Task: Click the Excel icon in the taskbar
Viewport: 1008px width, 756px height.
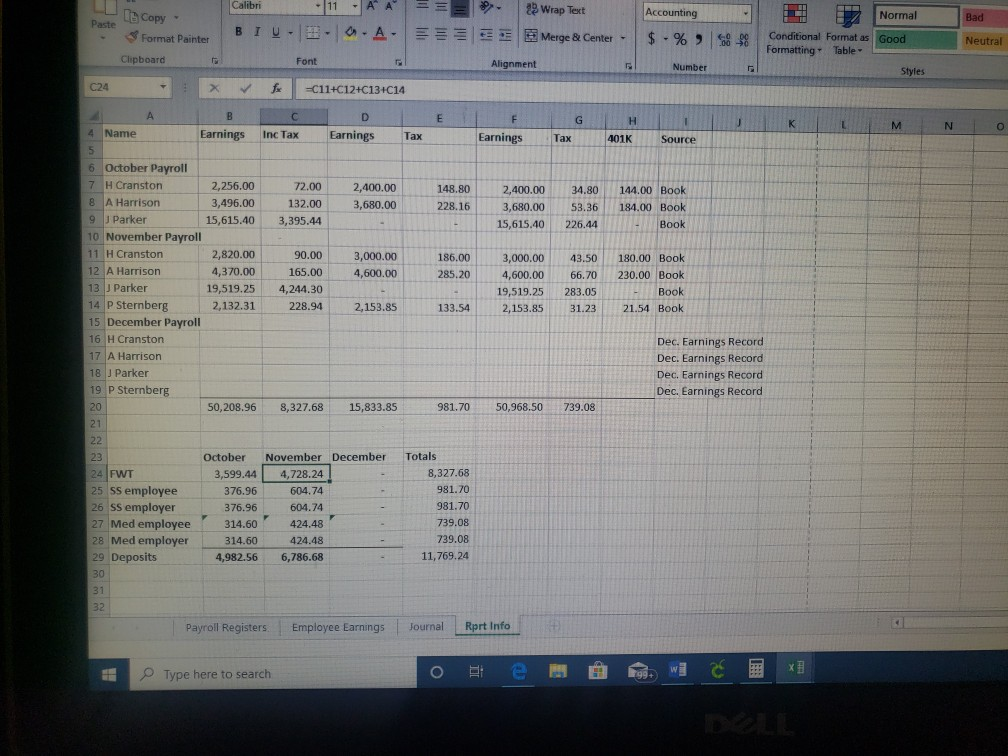Action: click(796, 666)
